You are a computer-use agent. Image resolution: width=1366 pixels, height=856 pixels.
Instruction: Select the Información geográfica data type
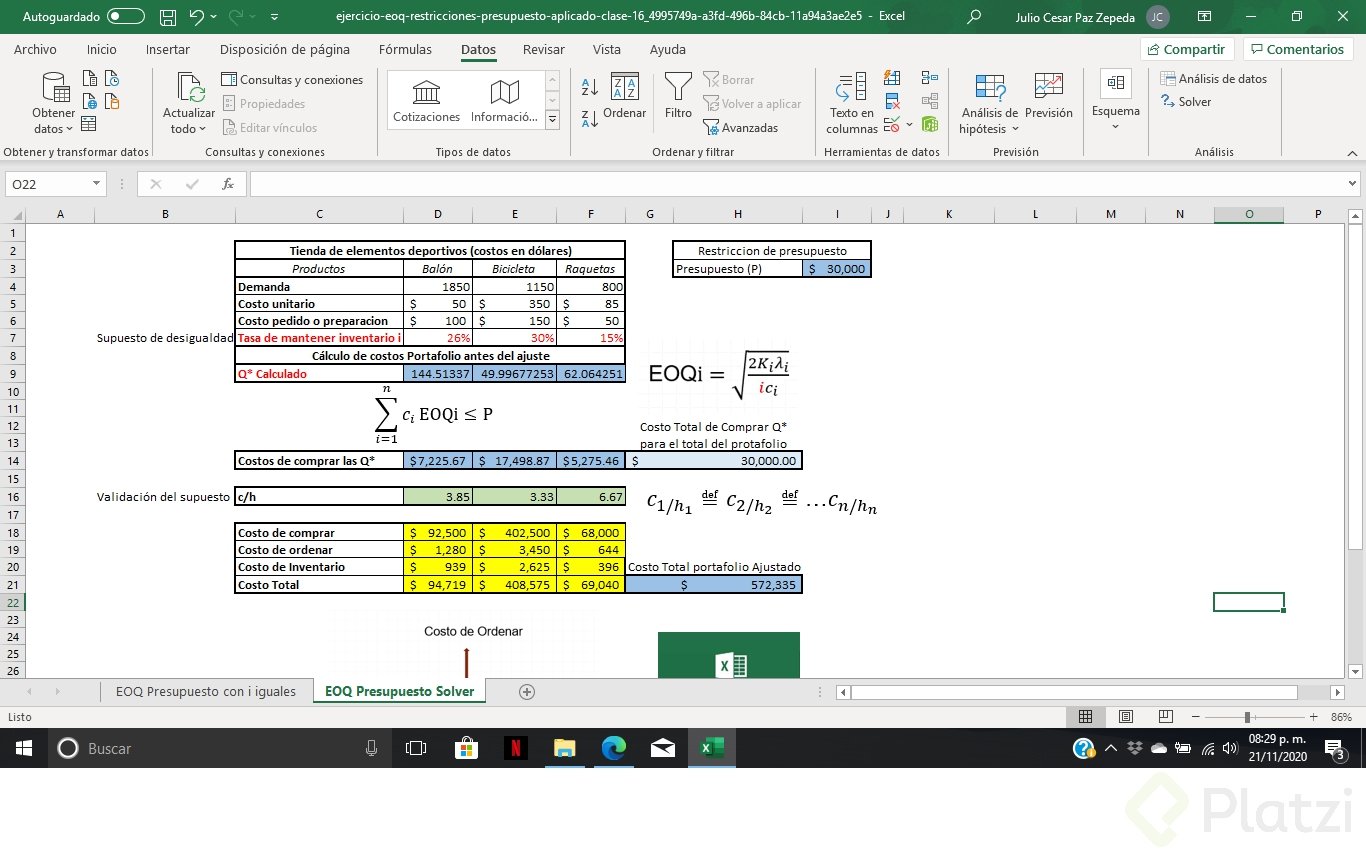(503, 99)
